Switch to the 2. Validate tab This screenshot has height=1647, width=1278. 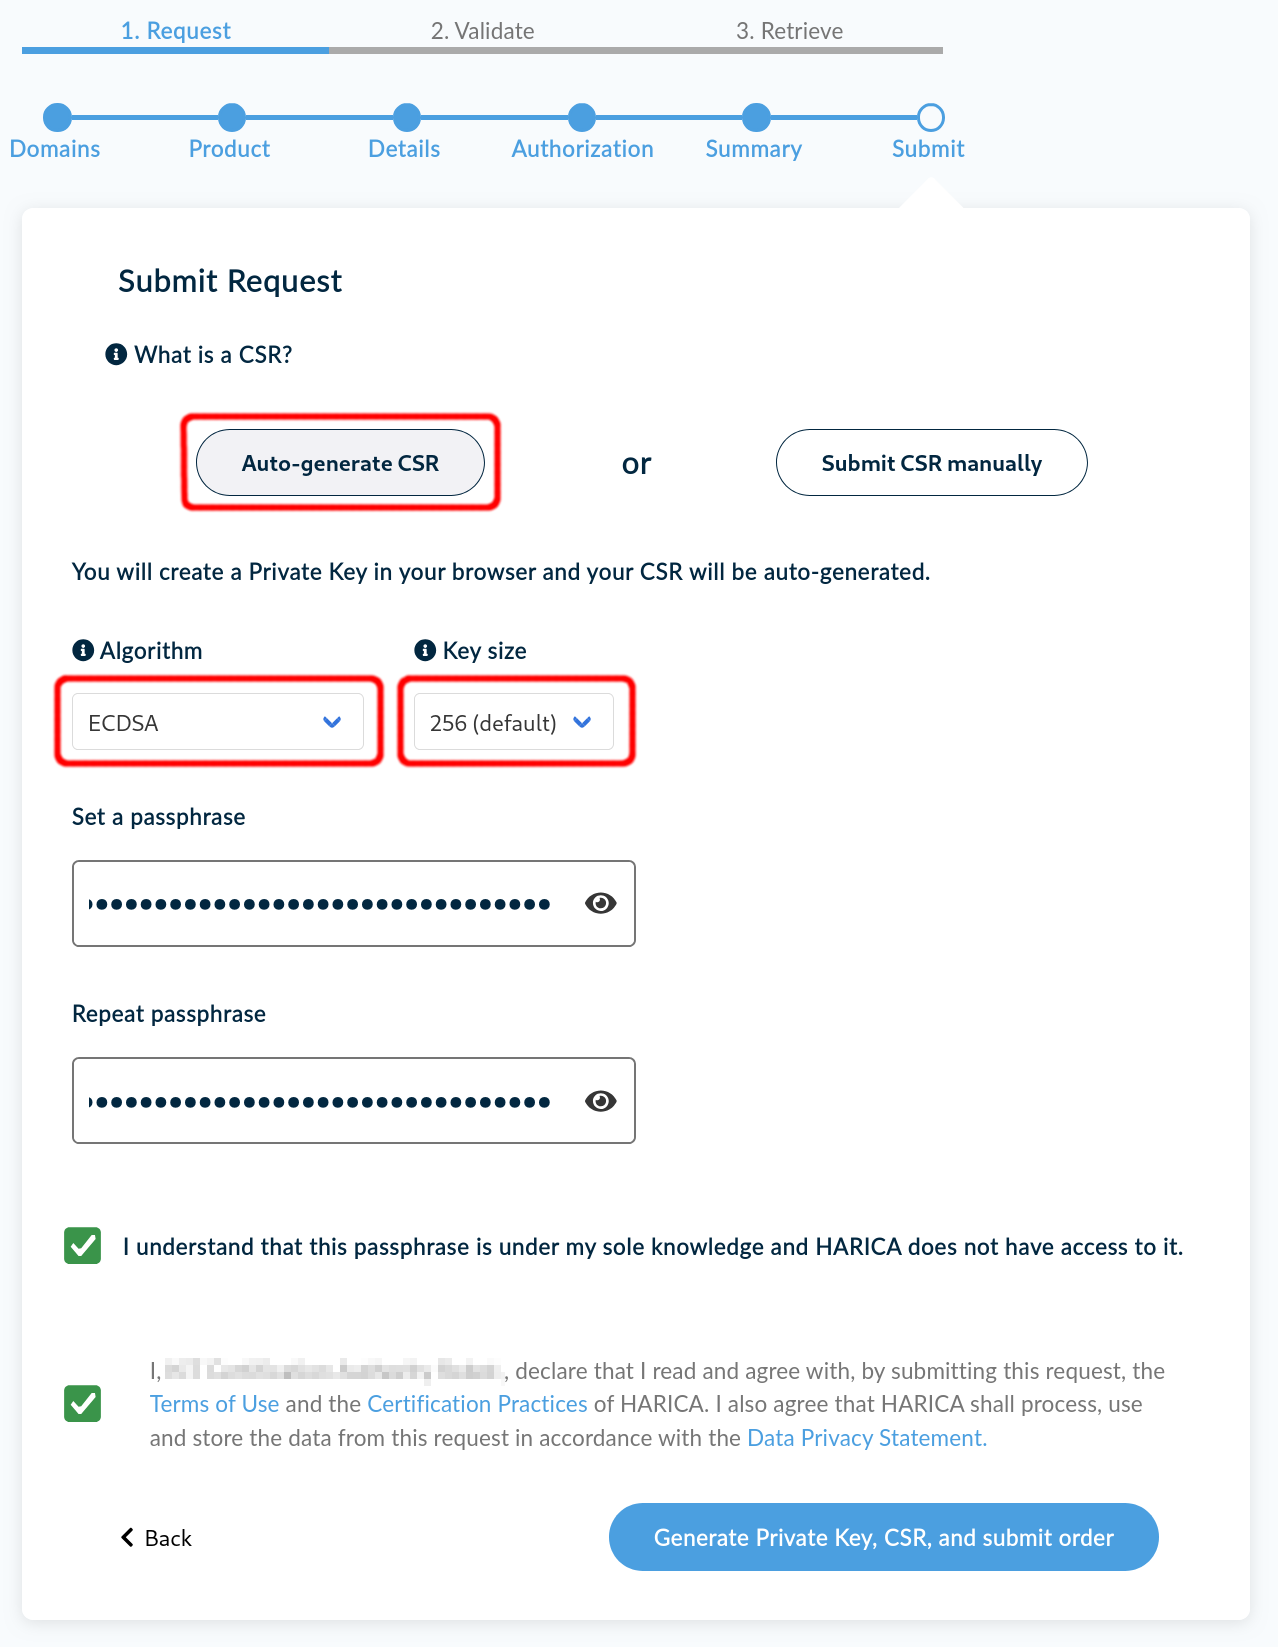tap(482, 31)
